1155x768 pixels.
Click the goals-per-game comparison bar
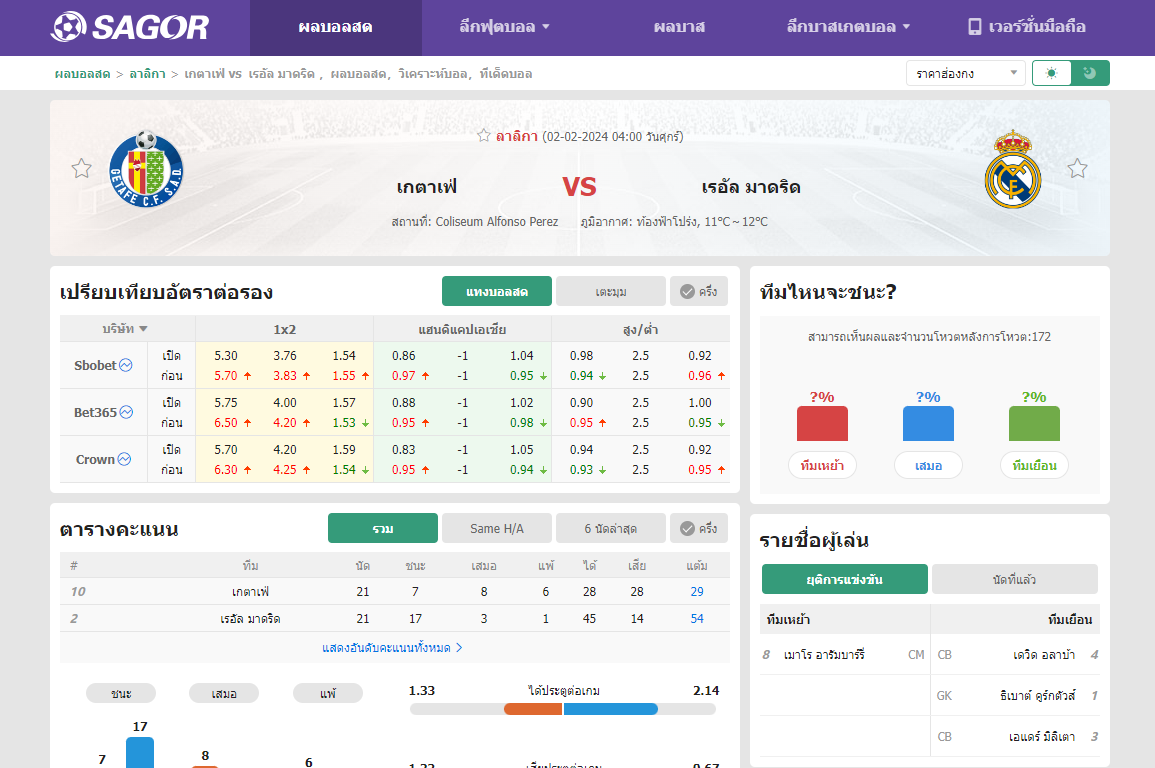pos(563,709)
